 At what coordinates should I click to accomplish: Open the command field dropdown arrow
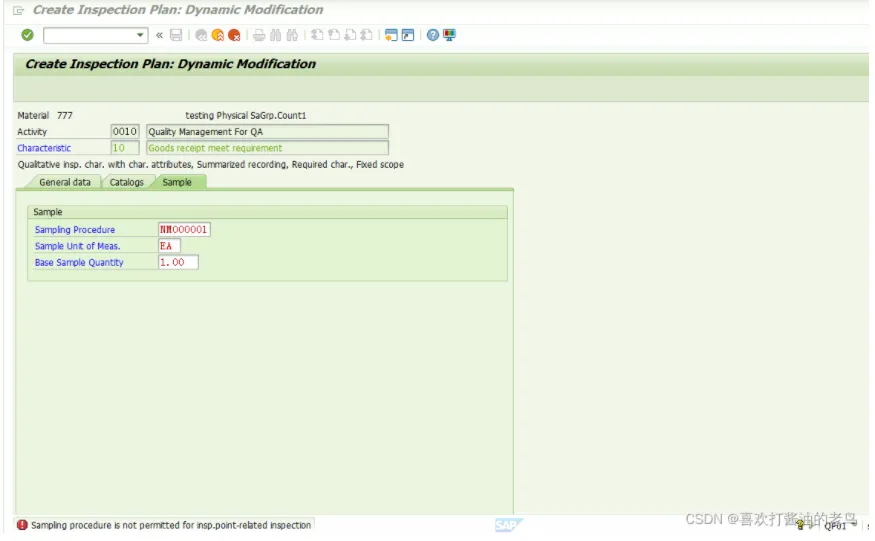(x=140, y=35)
